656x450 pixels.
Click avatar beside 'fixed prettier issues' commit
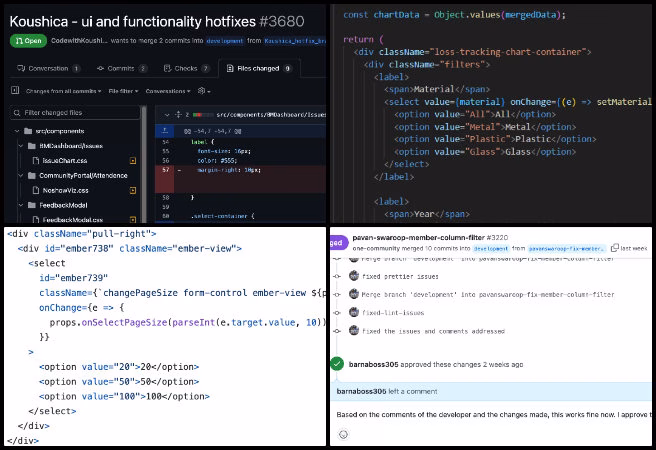point(354,276)
